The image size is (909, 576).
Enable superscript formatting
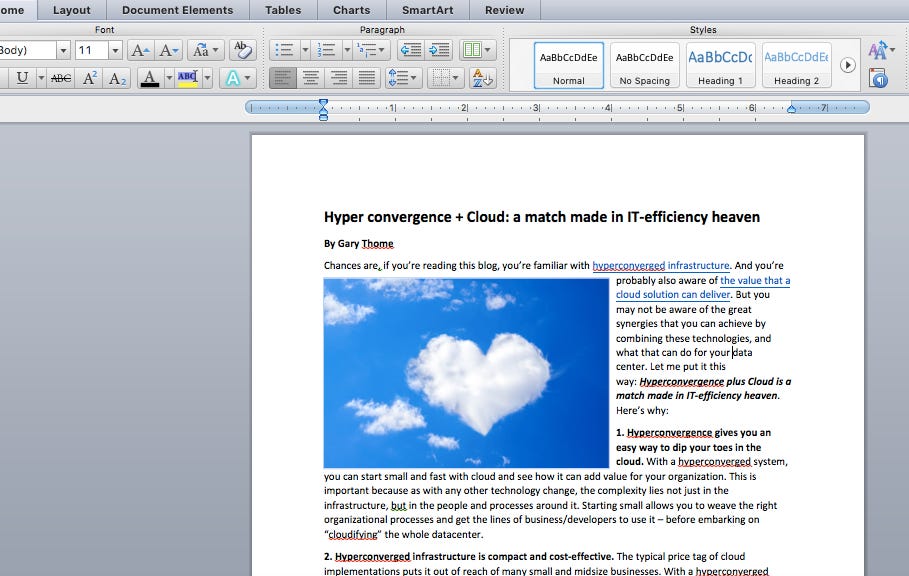[x=90, y=76]
